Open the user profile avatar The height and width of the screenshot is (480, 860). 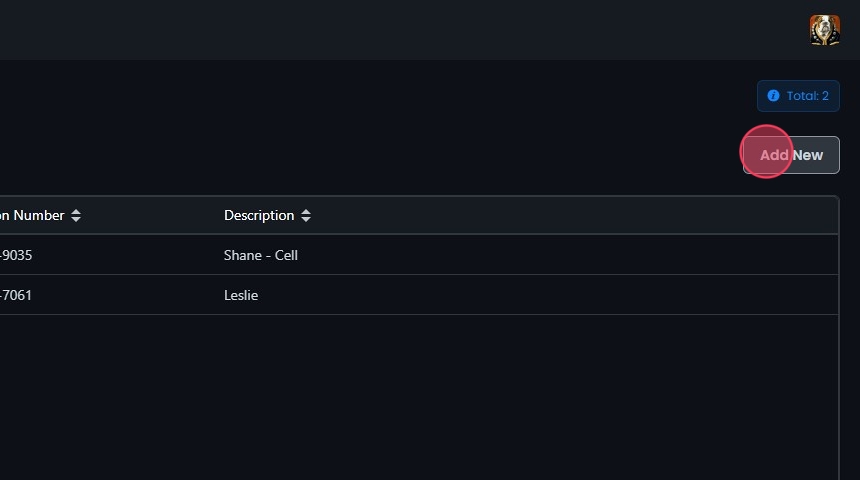pos(824,30)
